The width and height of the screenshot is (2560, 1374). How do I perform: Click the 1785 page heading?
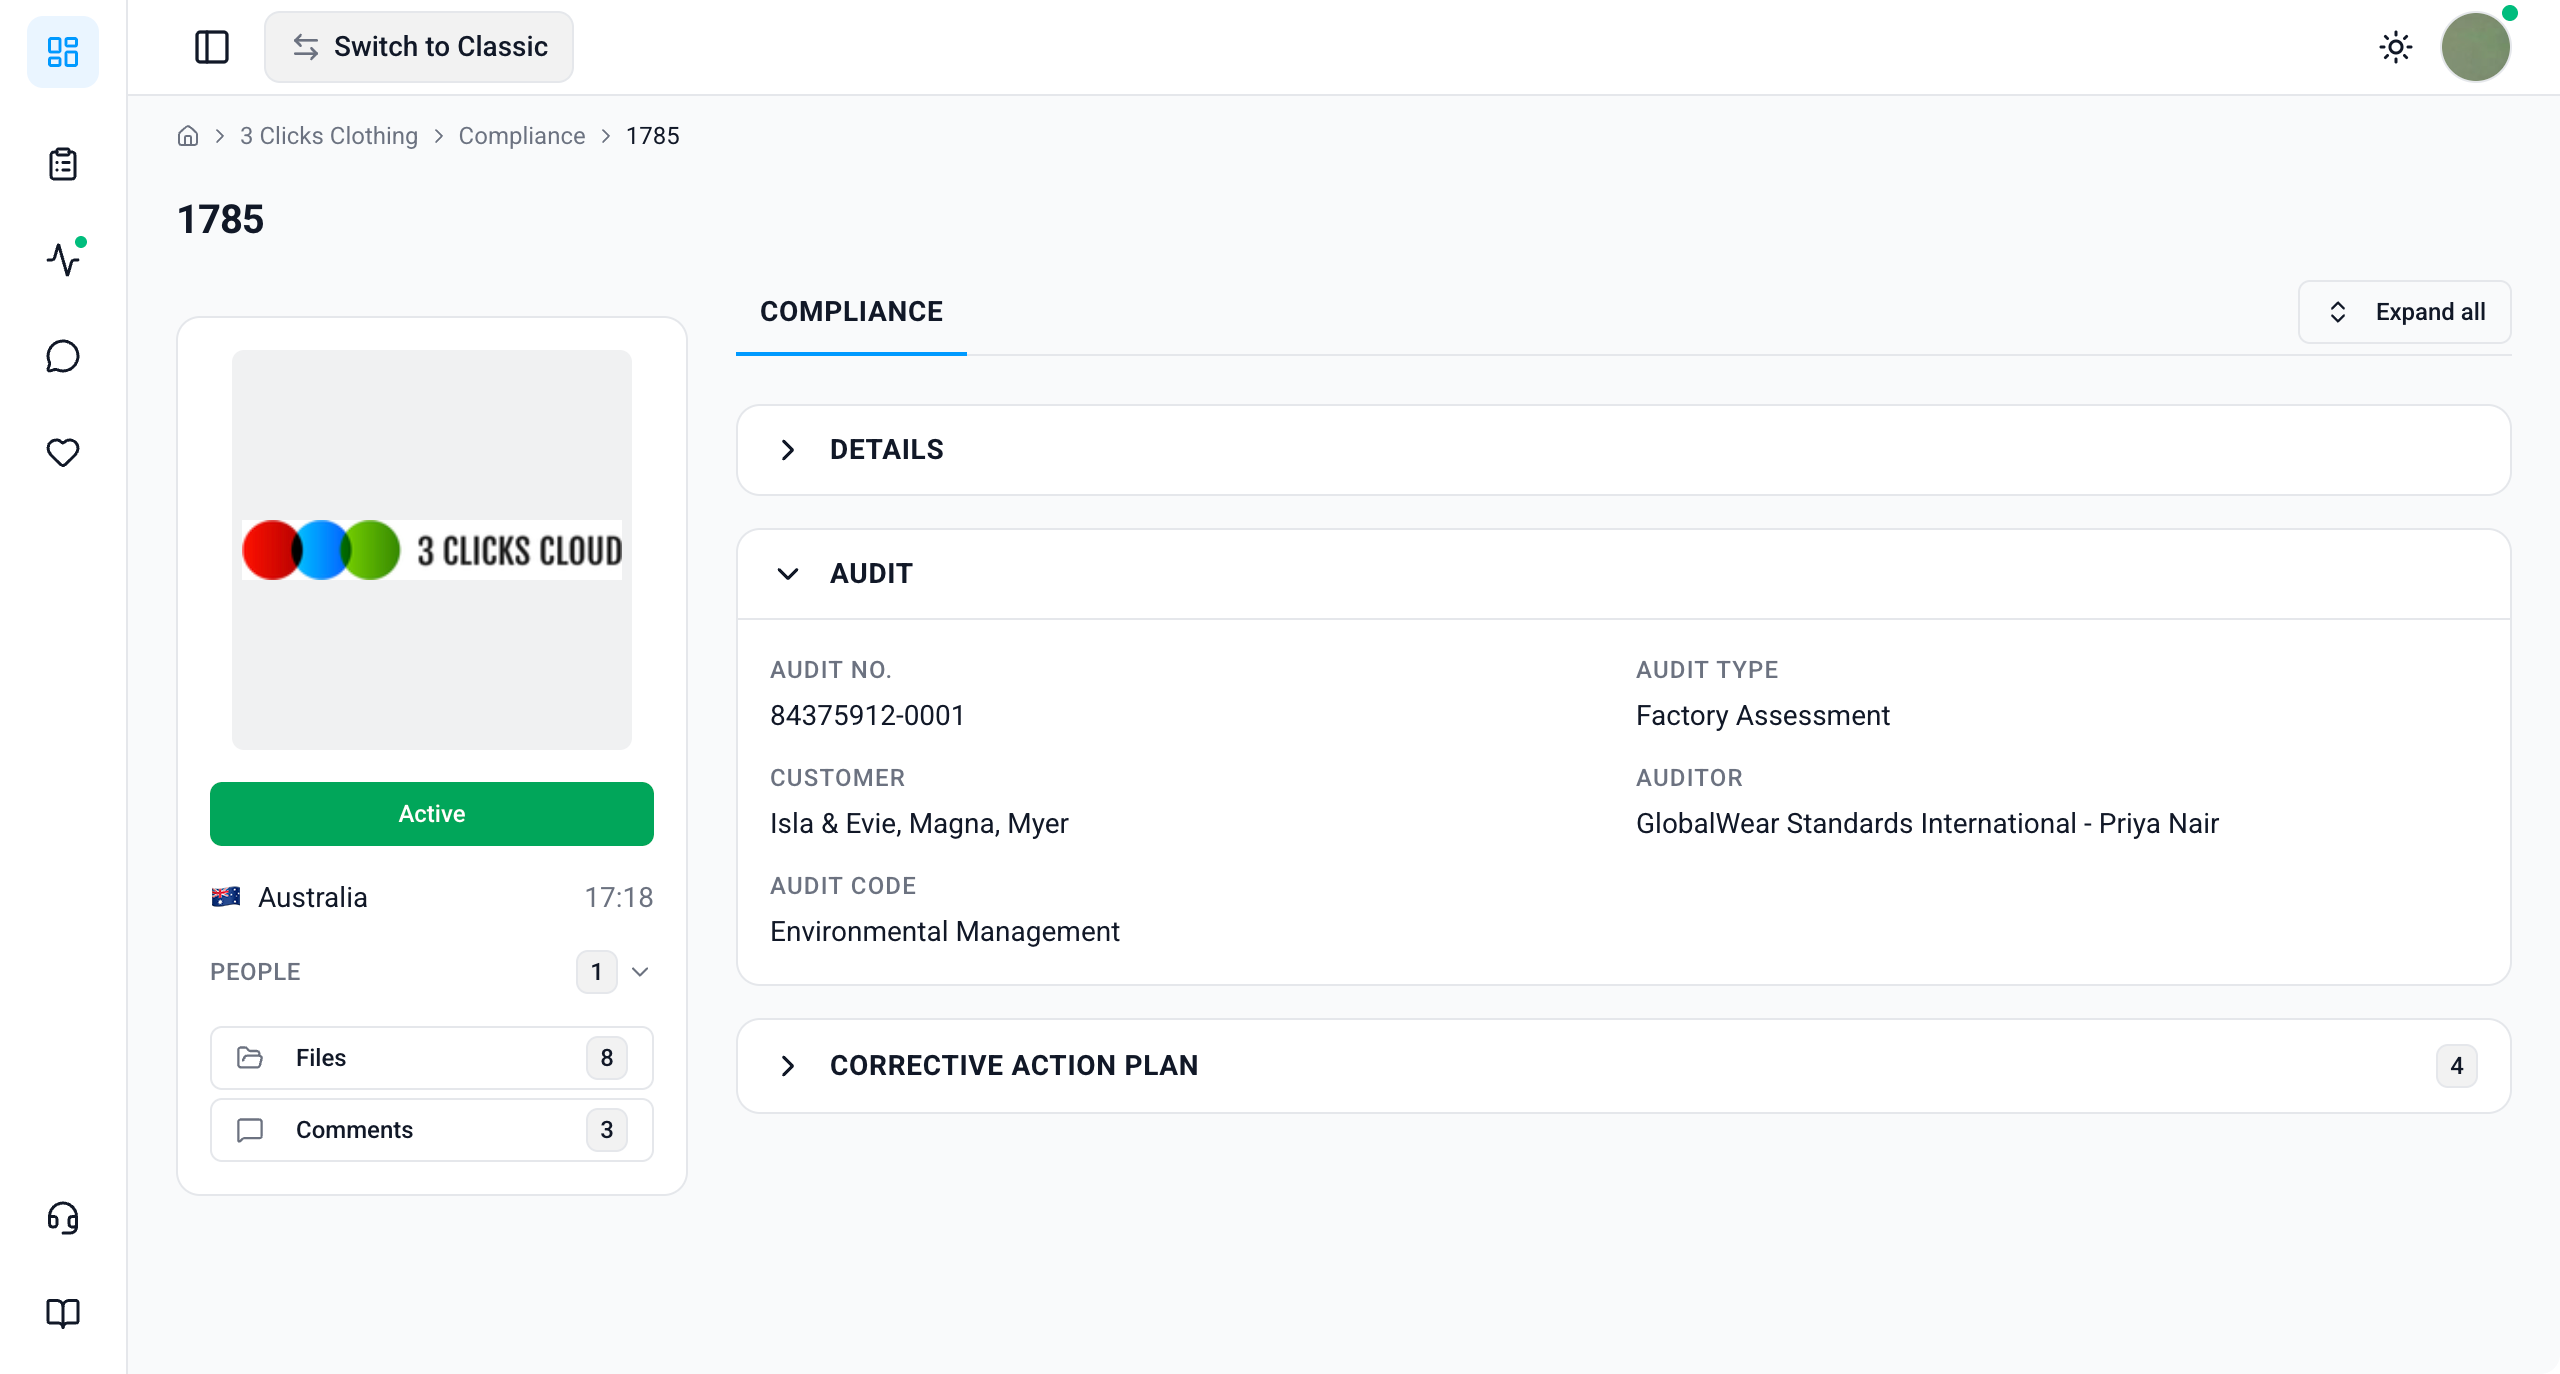220,220
